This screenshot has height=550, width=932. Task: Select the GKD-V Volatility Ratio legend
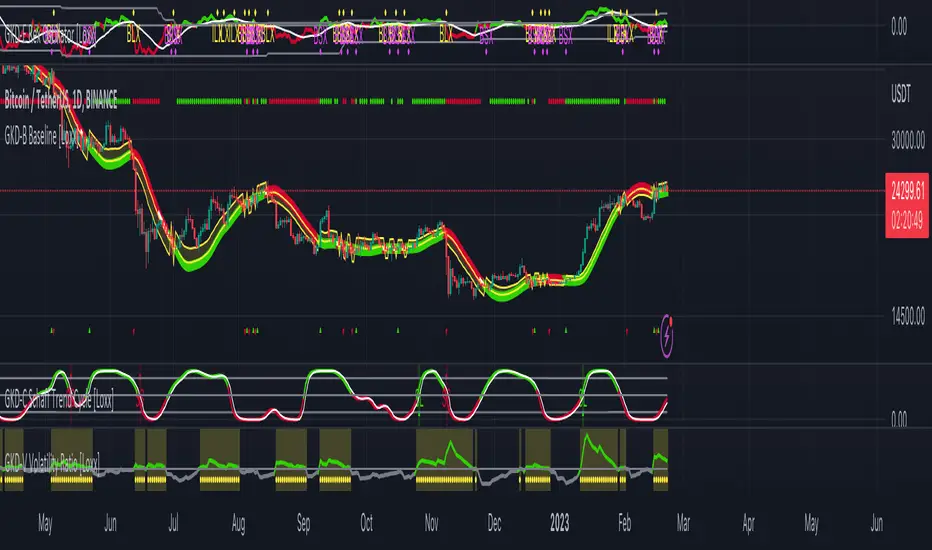[52, 463]
